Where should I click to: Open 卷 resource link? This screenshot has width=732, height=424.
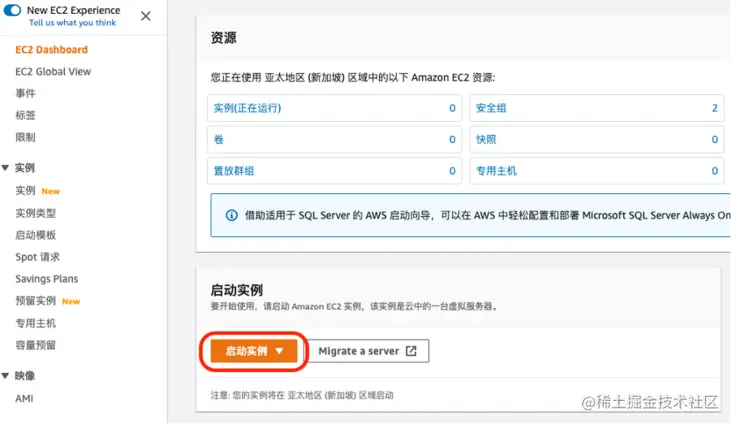click(x=218, y=139)
